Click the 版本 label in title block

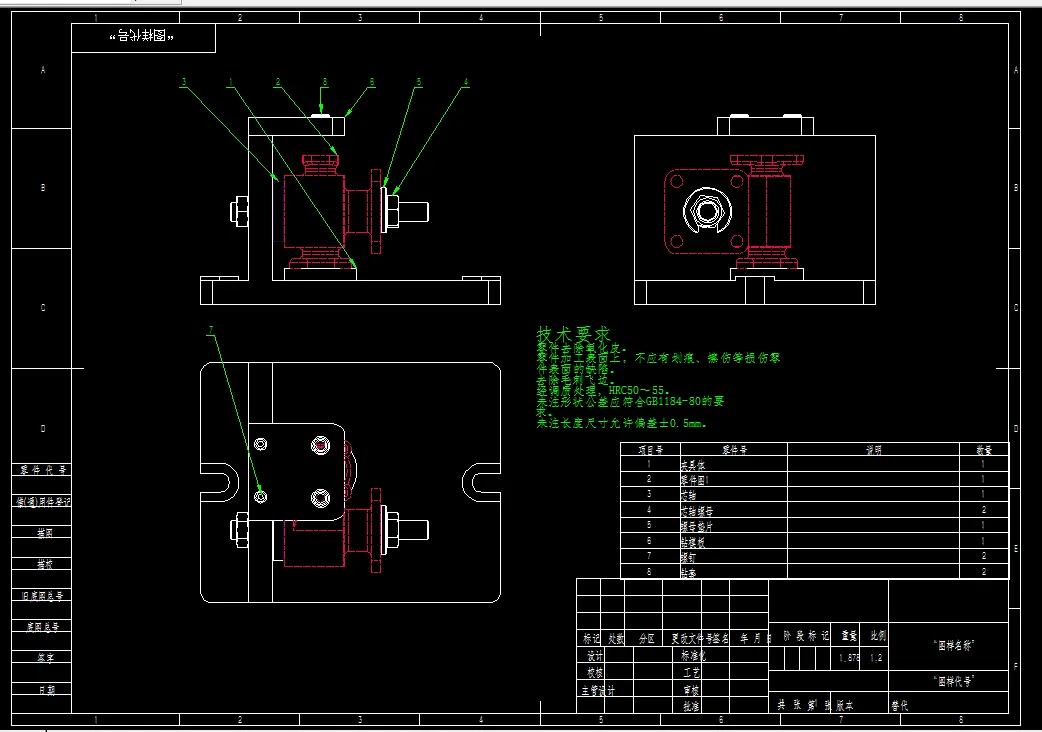tap(845, 706)
